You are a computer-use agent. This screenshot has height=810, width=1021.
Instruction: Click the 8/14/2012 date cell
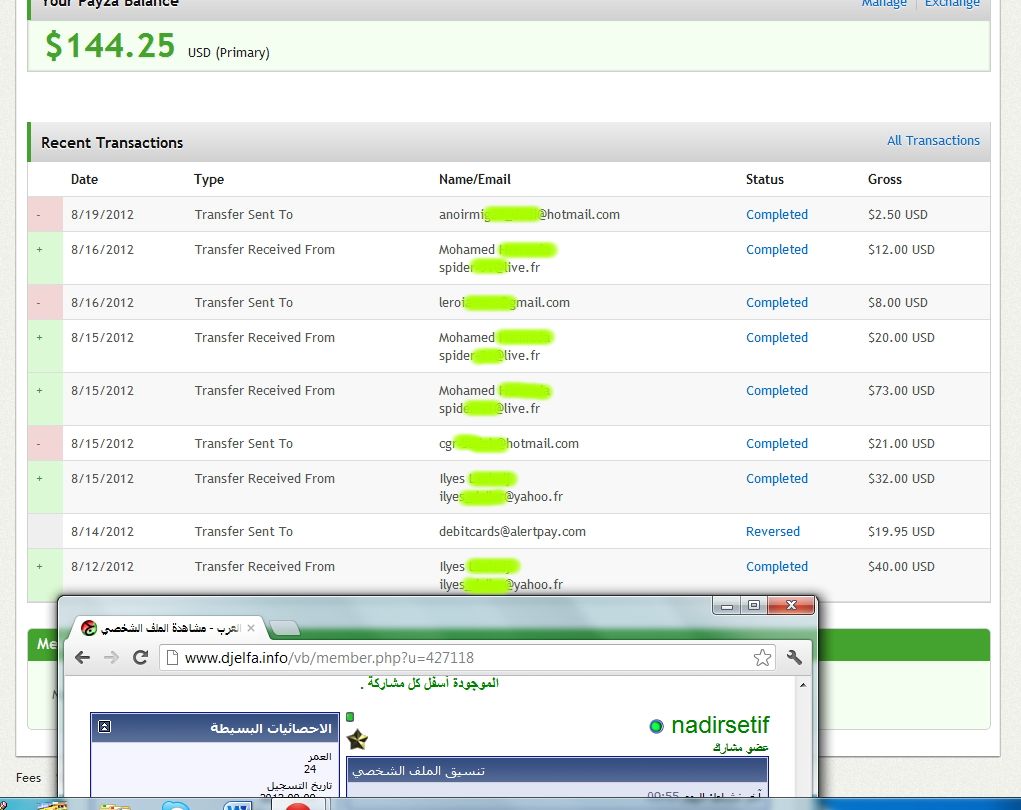[102, 531]
